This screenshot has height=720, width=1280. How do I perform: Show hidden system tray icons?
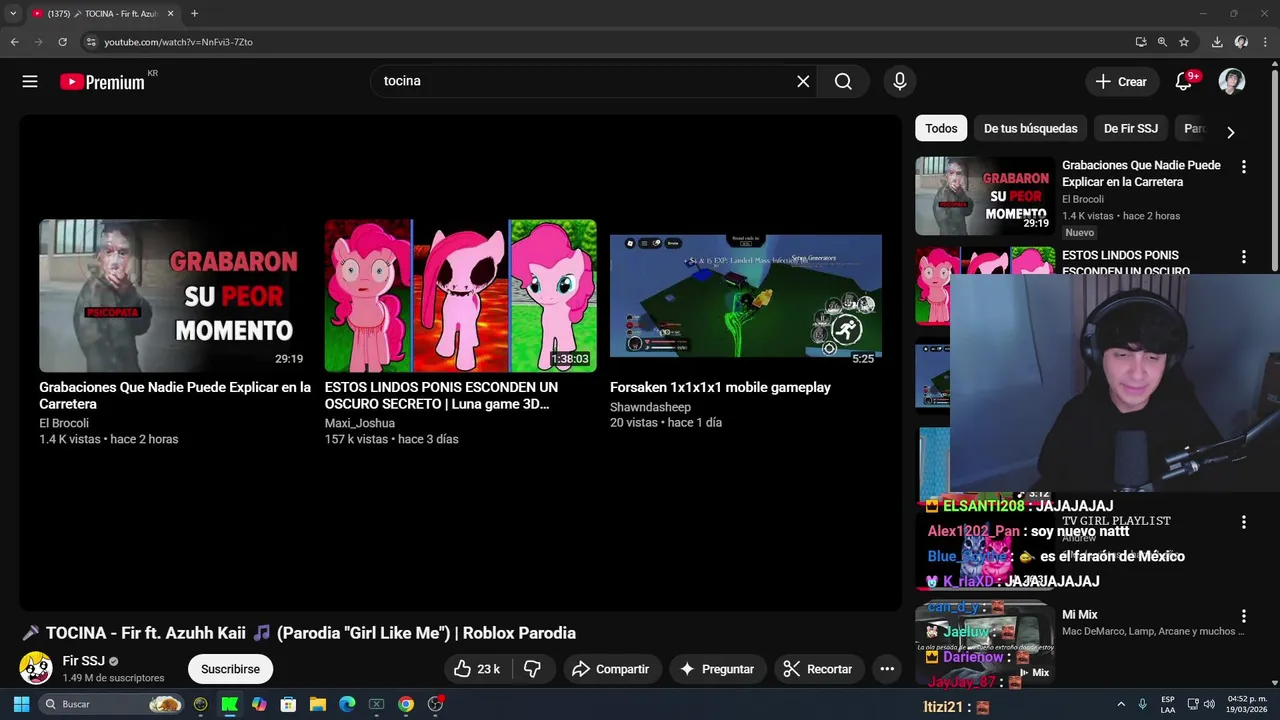click(1121, 704)
